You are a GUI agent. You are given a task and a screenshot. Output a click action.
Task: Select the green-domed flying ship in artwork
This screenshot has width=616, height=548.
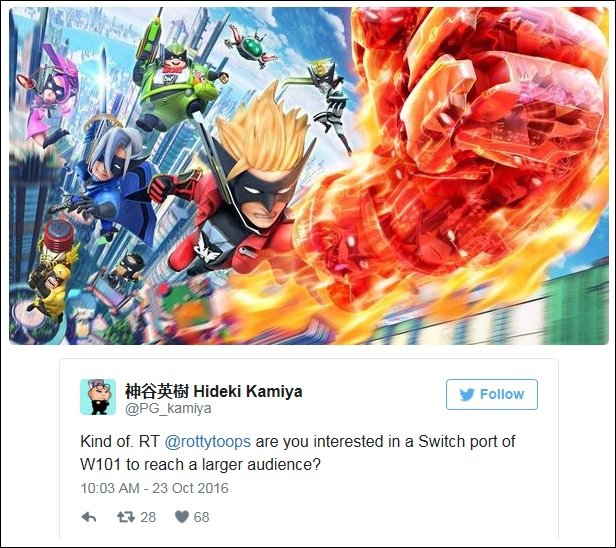(x=251, y=47)
